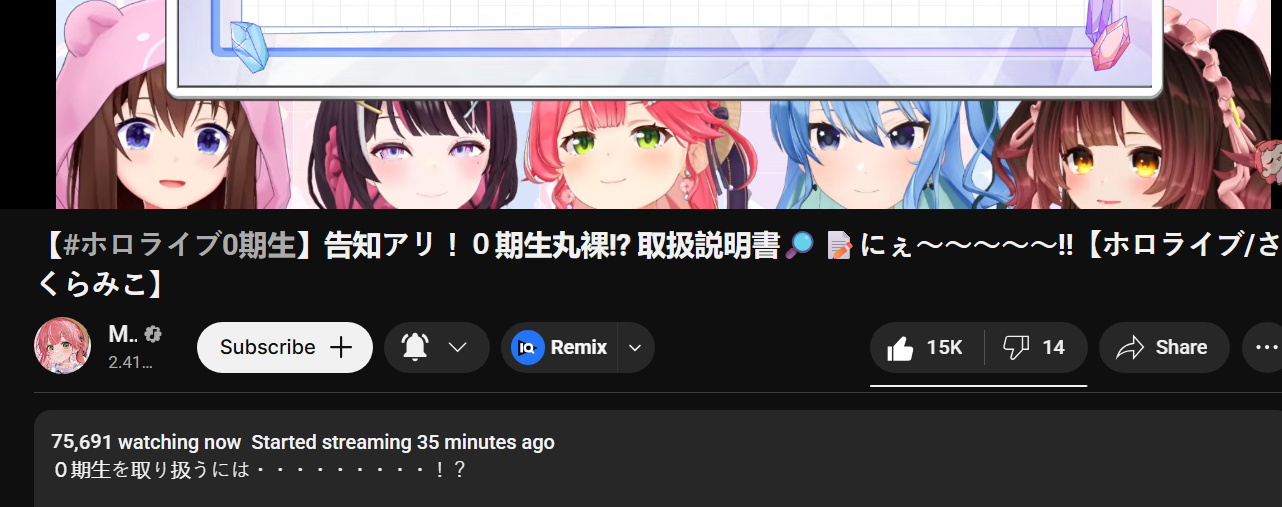Screen dimensions: 1282x507
Task: Click the verified checkmark badge beside channel name
Action: tap(153, 334)
